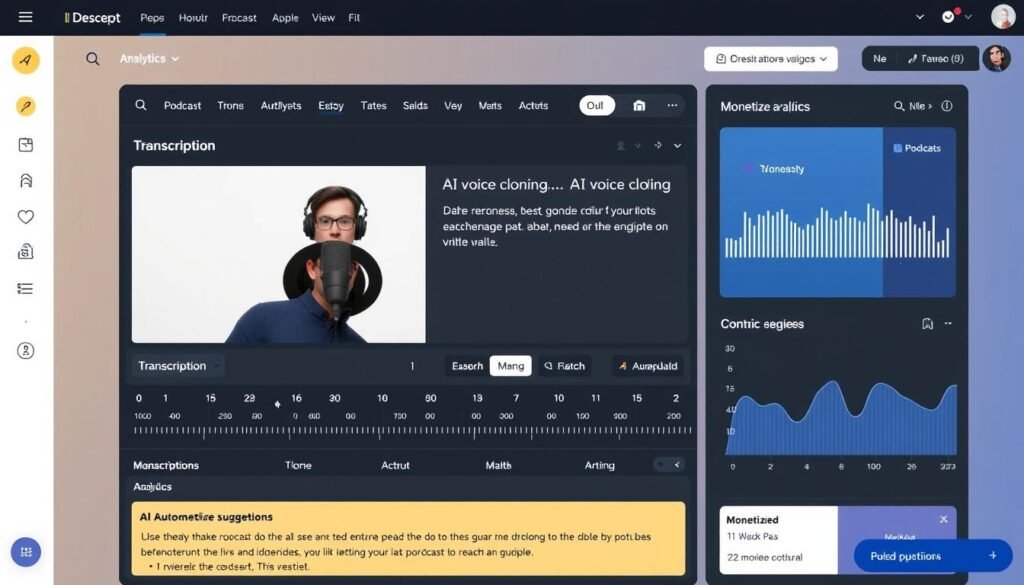Open the Analytics dropdown
Viewport: 1024px width, 585px height.
(x=150, y=58)
